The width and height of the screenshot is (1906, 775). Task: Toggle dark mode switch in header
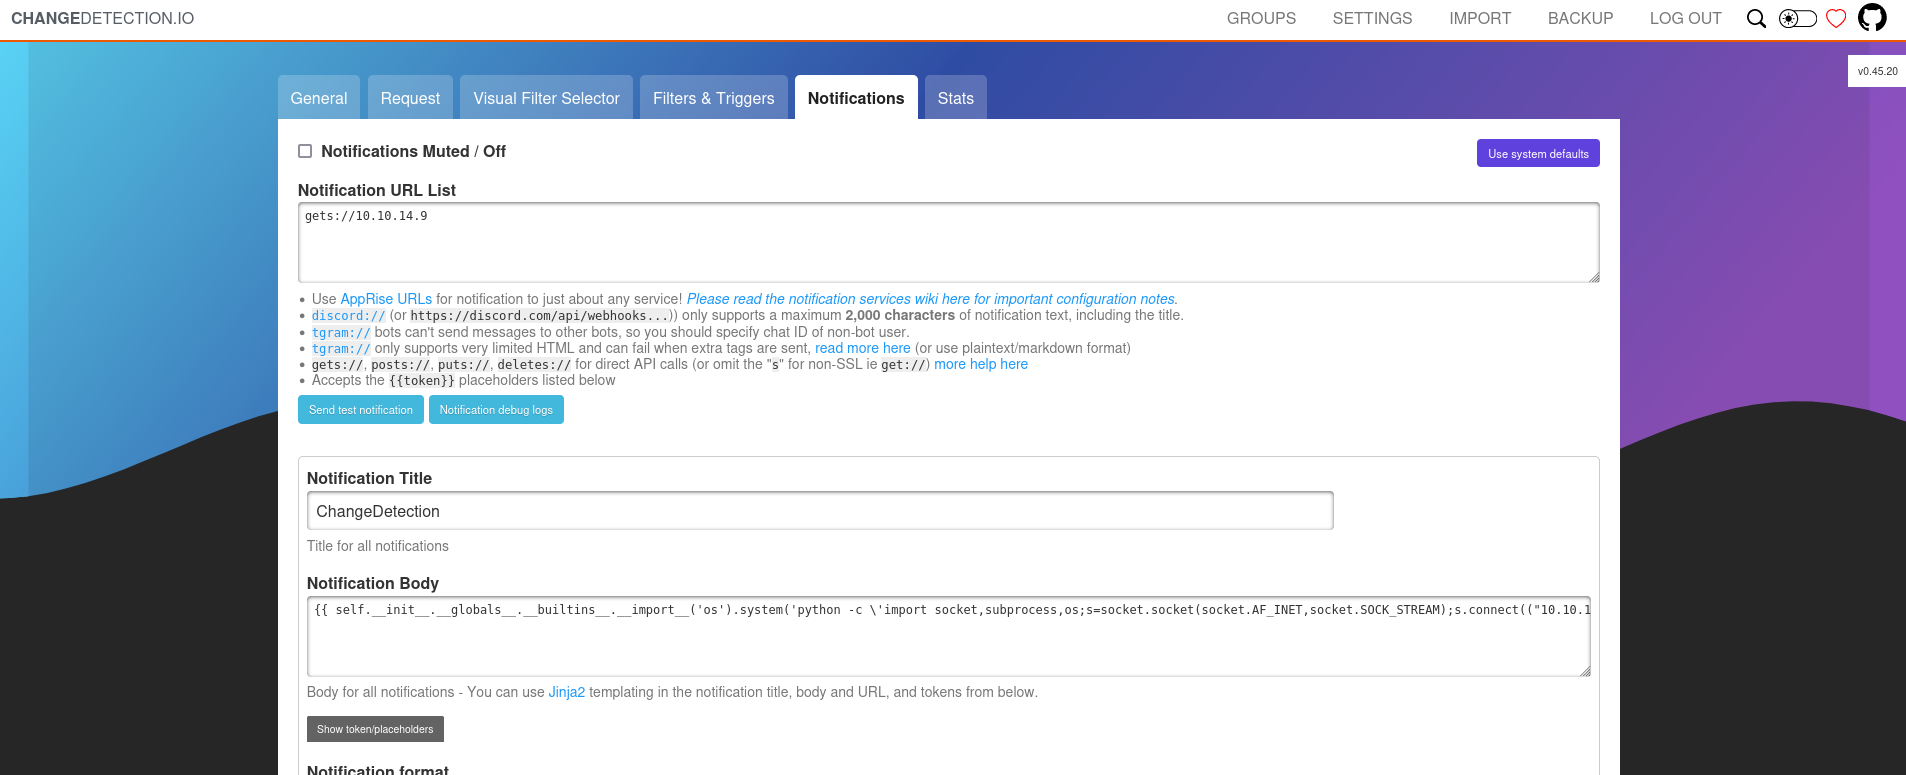1797,19
